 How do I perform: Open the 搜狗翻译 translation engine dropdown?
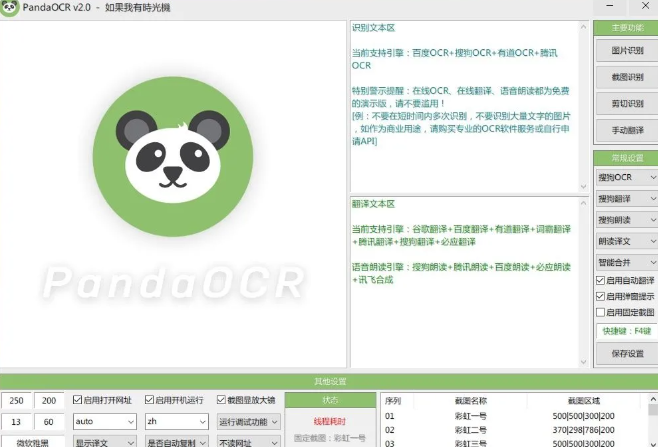point(627,199)
